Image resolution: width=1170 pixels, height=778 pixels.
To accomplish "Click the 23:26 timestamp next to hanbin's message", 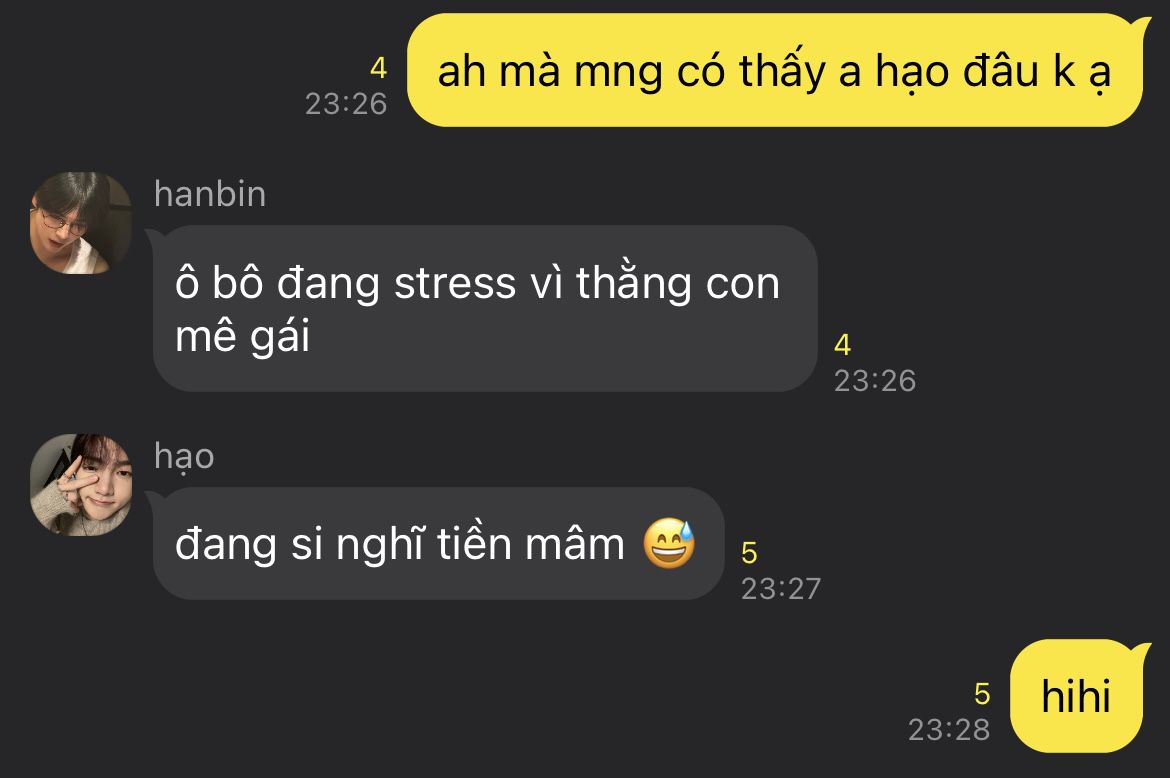I will click(x=875, y=380).
